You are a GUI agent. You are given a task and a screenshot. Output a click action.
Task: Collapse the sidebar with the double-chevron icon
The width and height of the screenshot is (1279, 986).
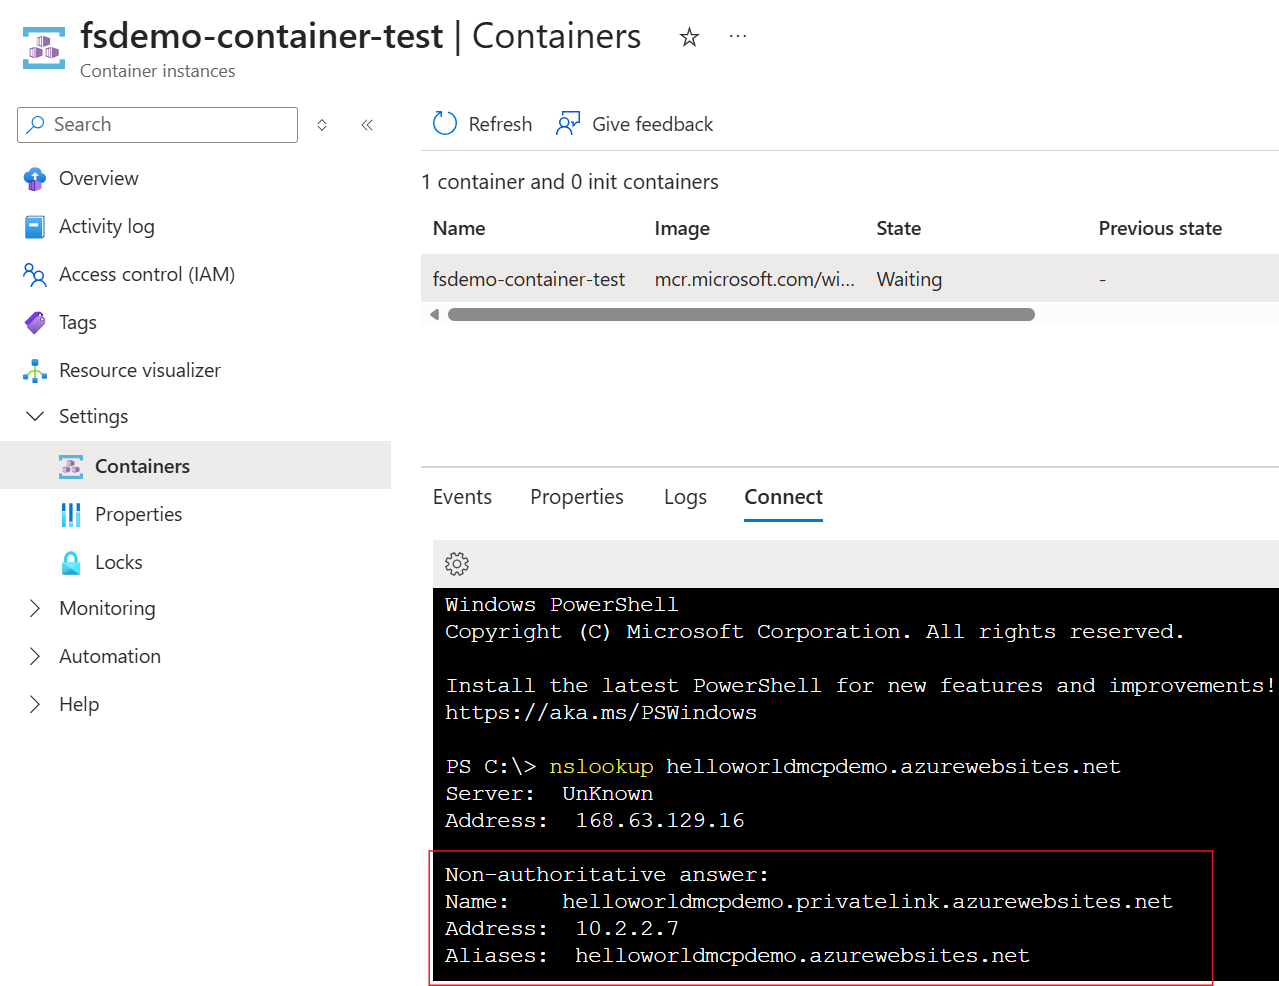click(x=367, y=125)
